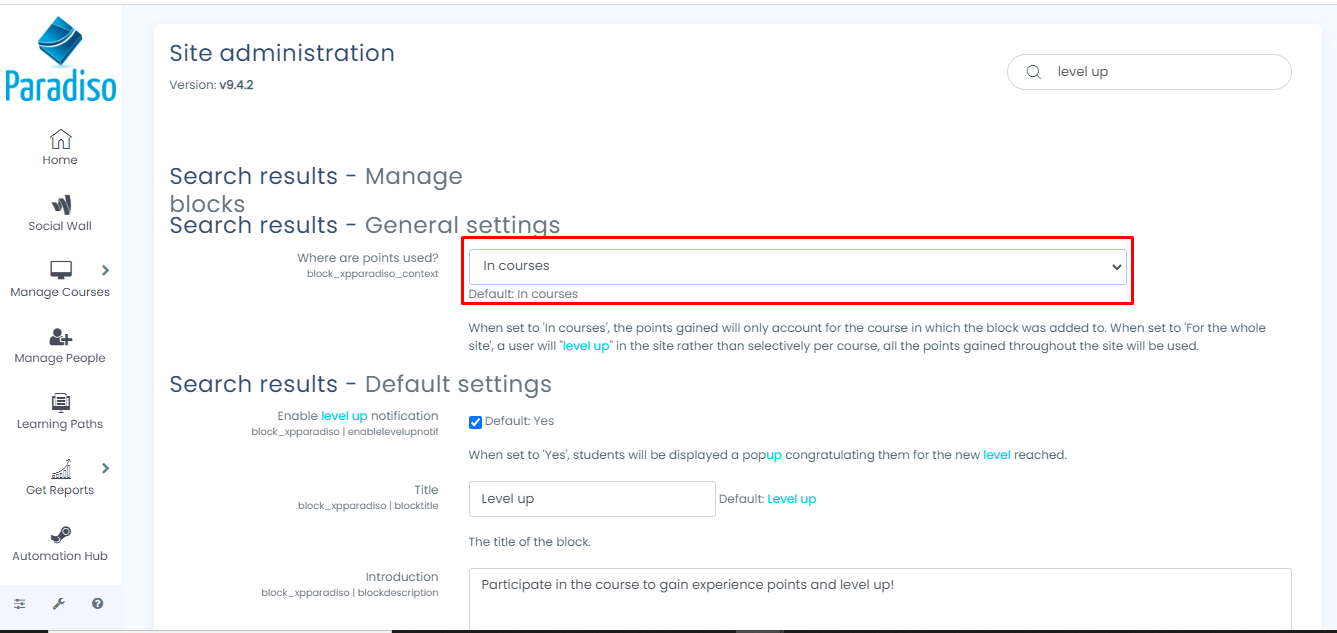This screenshot has width=1337, height=633.
Task: Expand the Get Reports submenu arrow
Action: [x=105, y=468]
